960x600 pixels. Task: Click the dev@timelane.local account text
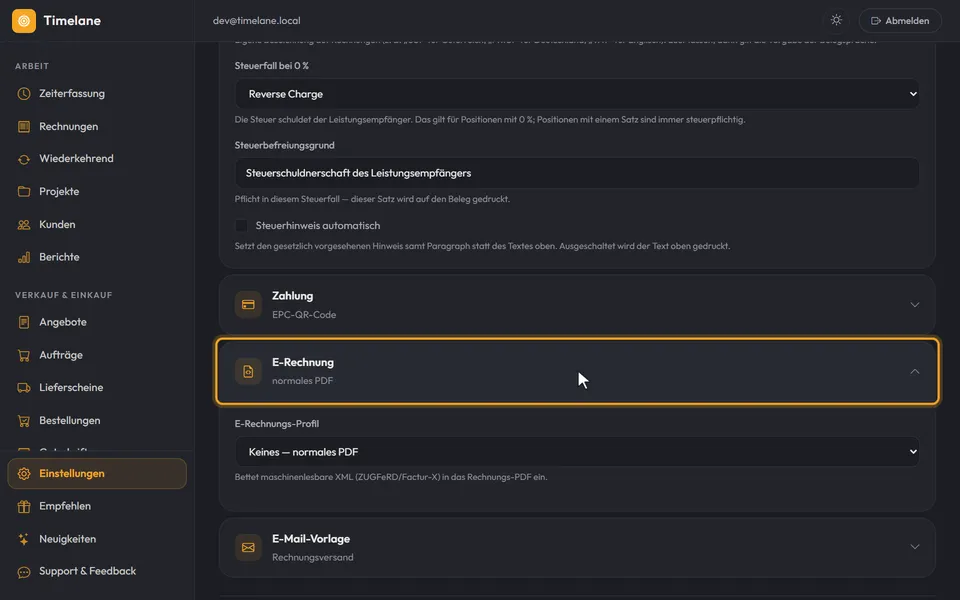257,21
